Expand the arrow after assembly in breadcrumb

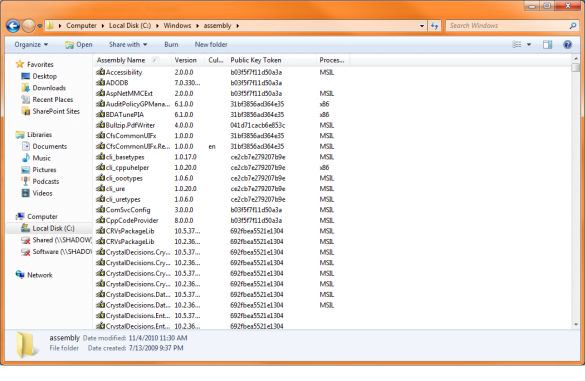(x=238, y=26)
